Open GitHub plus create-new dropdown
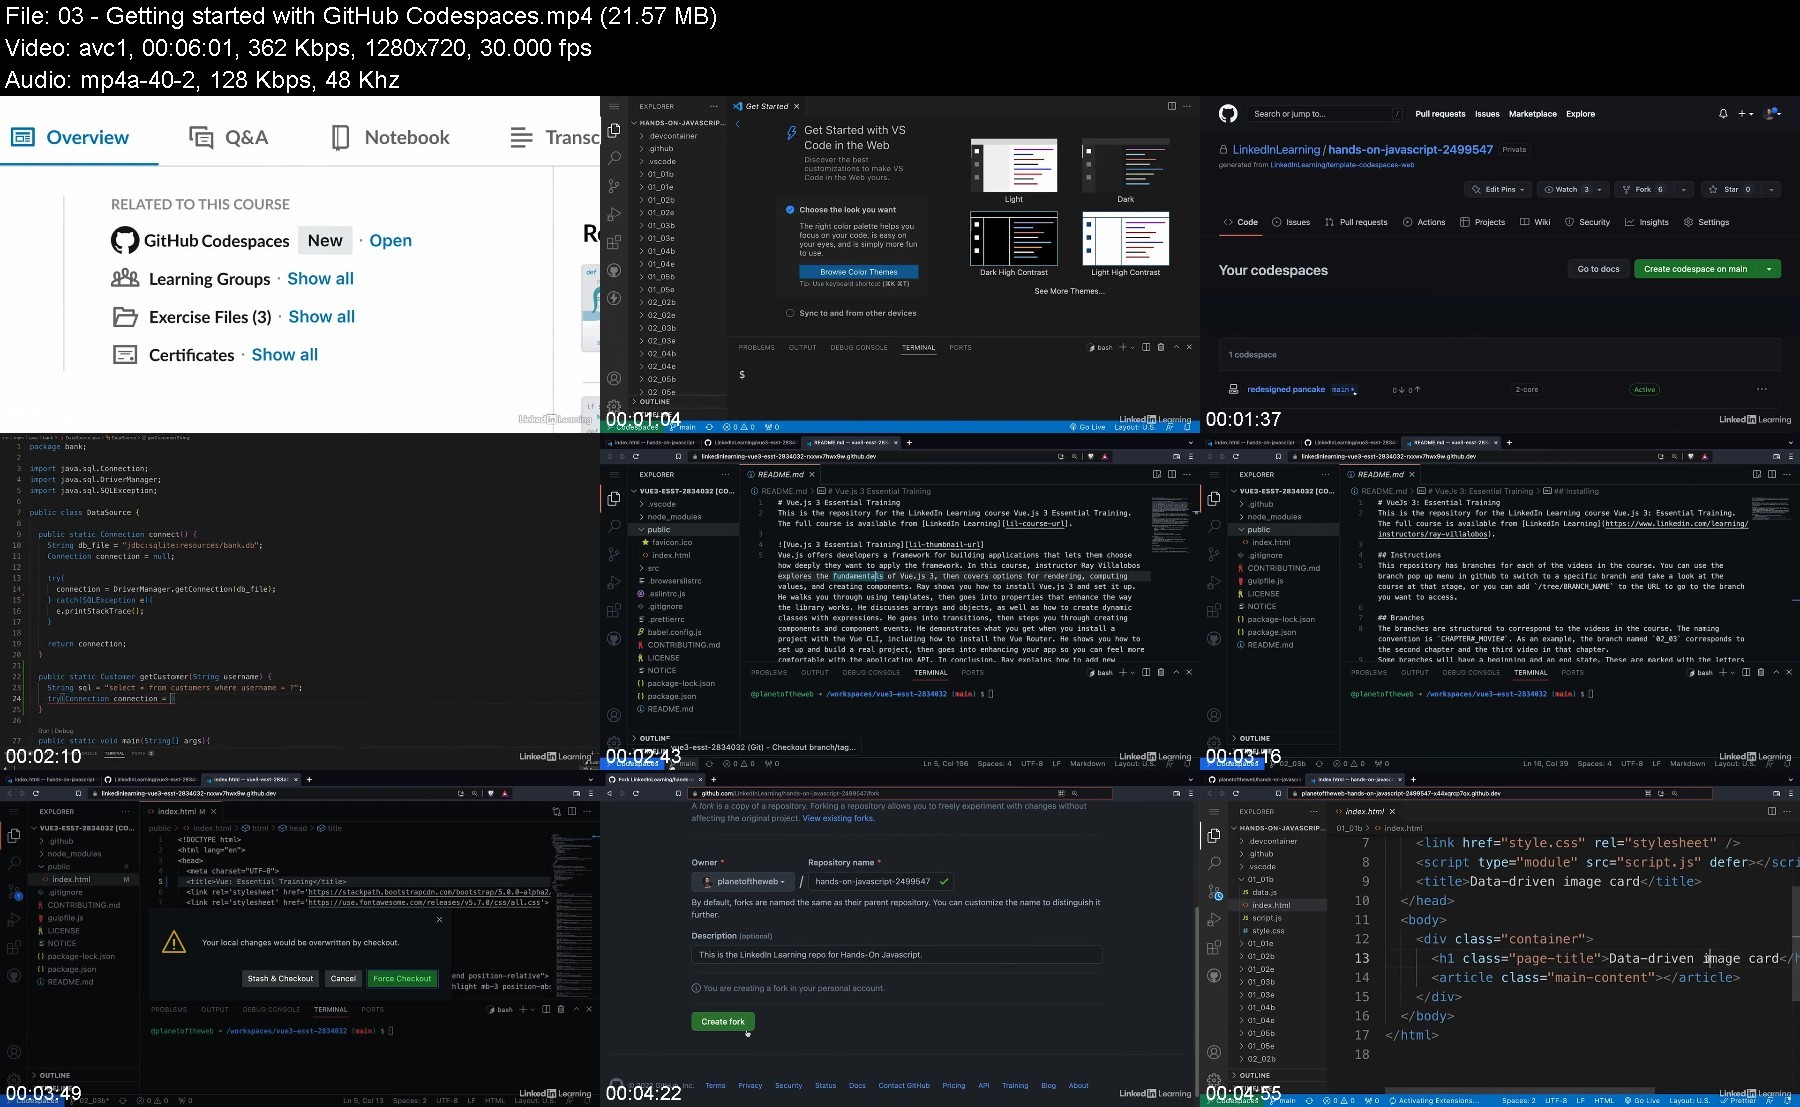Image resolution: width=1800 pixels, height=1107 pixels. pyautogui.click(x=1745, y=114)
